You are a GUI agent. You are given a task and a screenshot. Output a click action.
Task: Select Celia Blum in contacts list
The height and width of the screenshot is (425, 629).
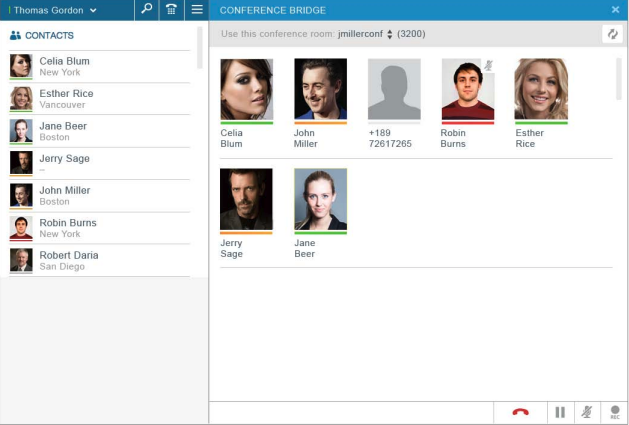(x=99, y=66)
